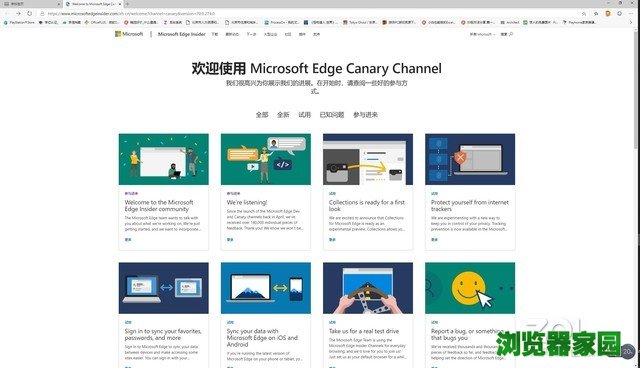Open the Microsoft Edge Insider header link
This screenshot has width=640, height=368.
click(182, 34)
